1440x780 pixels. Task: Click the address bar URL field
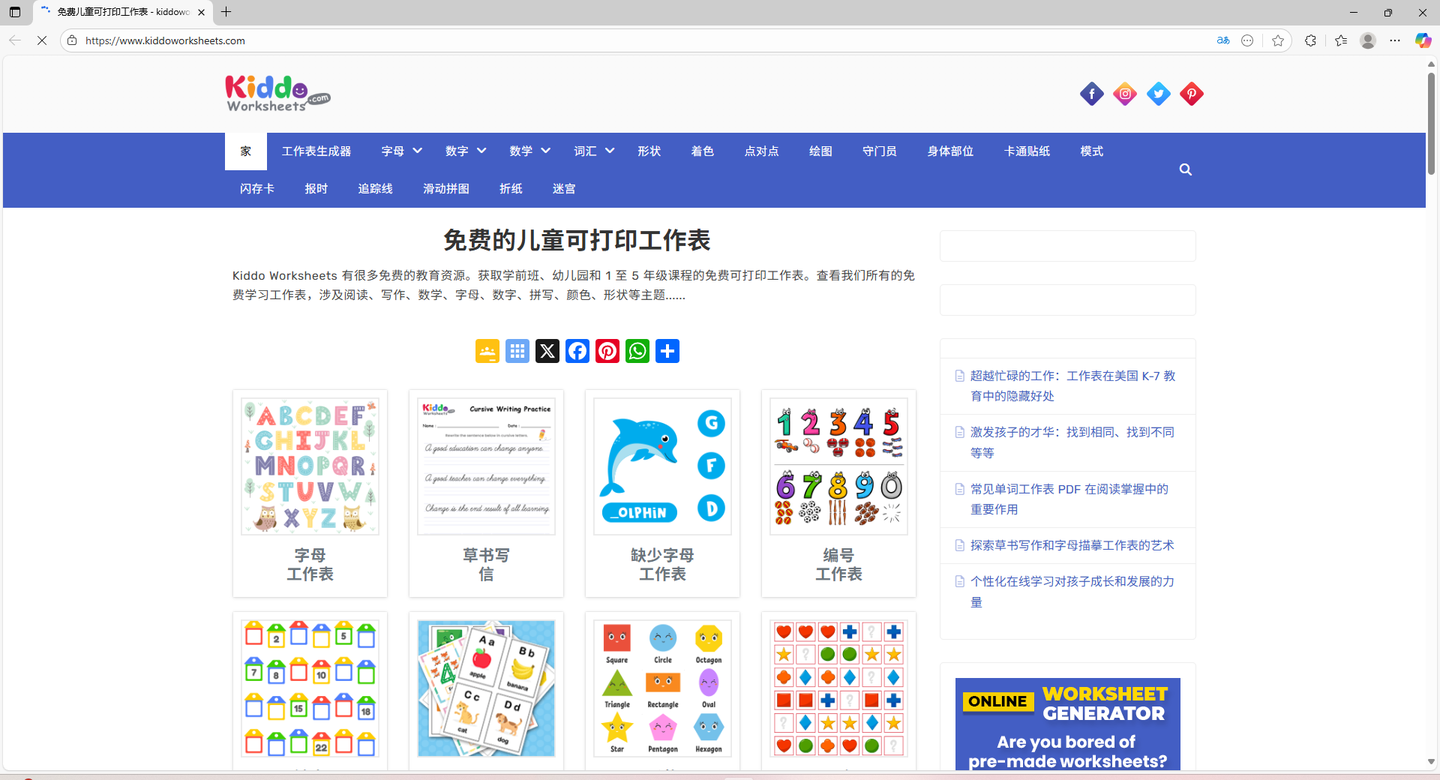pyautogui.click(x=640, y=41)
